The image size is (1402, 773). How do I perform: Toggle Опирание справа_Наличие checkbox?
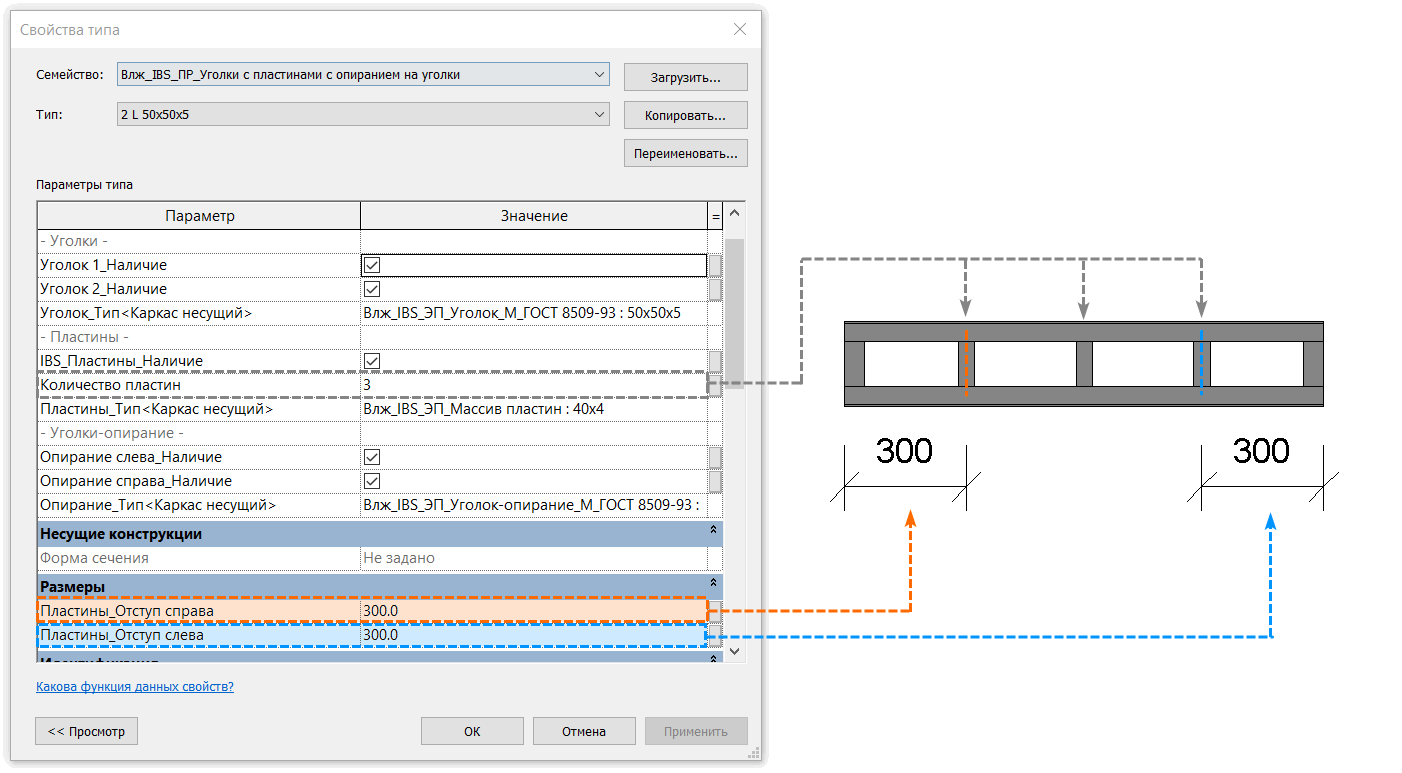372,481
